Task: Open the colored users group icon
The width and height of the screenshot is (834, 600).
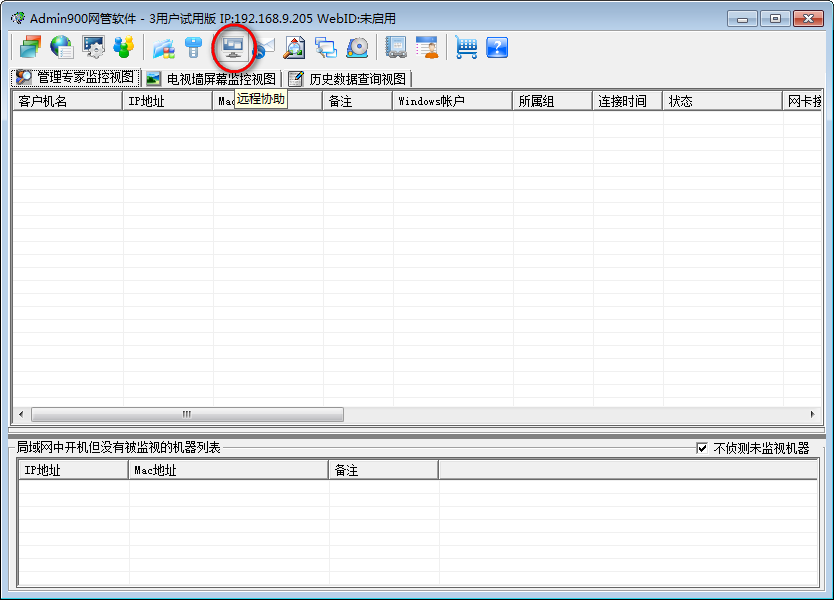Action: [x=123, y=47]
